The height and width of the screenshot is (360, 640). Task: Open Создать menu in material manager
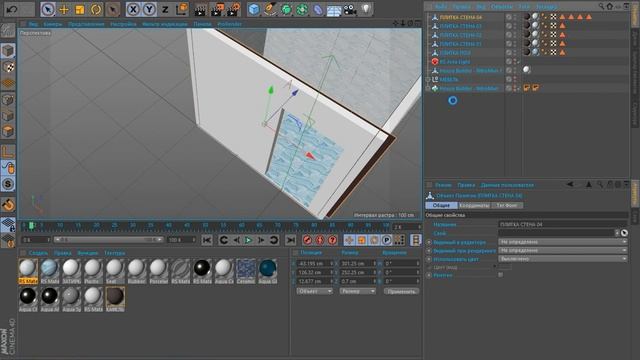coord(38,253)
